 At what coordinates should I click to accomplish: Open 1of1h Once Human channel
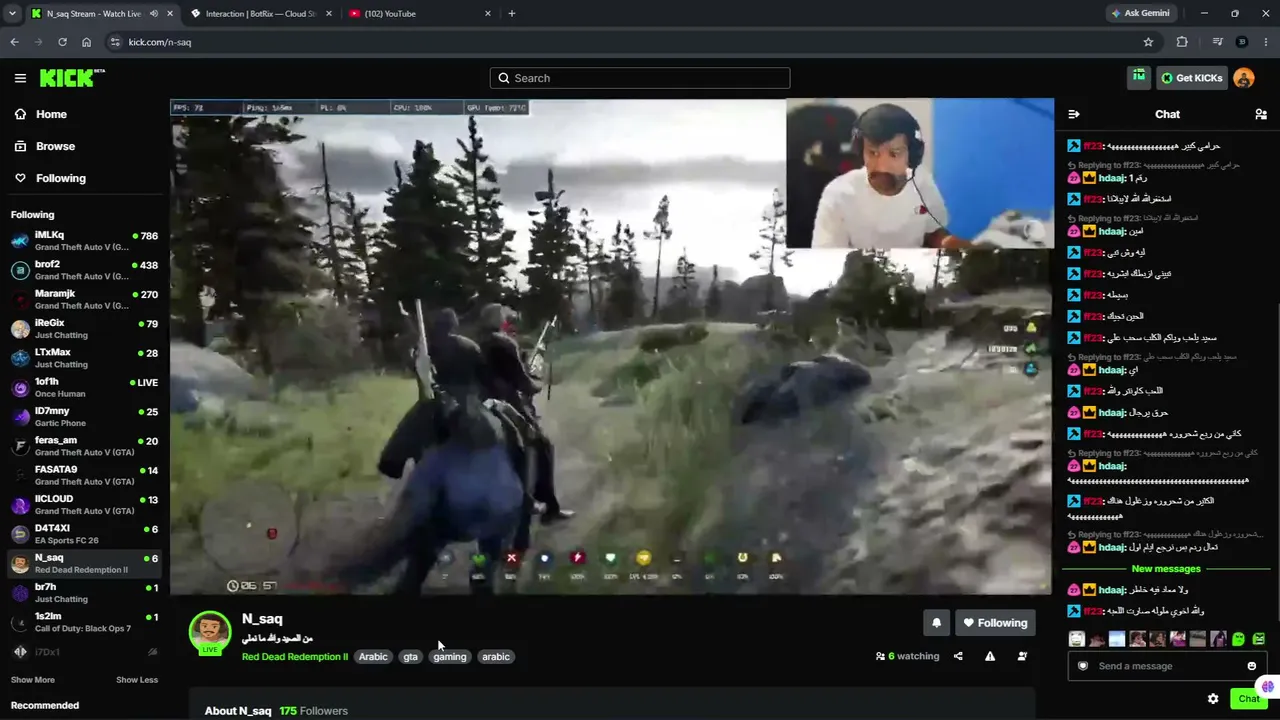pos(84,387)
